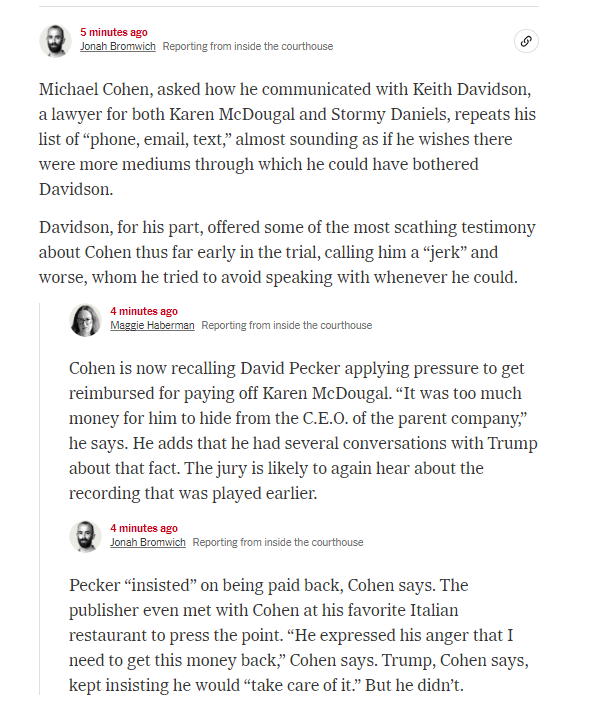The width and height of the screenshot is (592, 714).
Task: Open Jonah Bromwich's author link on the reply post
Action: click(x=148, y=542)
